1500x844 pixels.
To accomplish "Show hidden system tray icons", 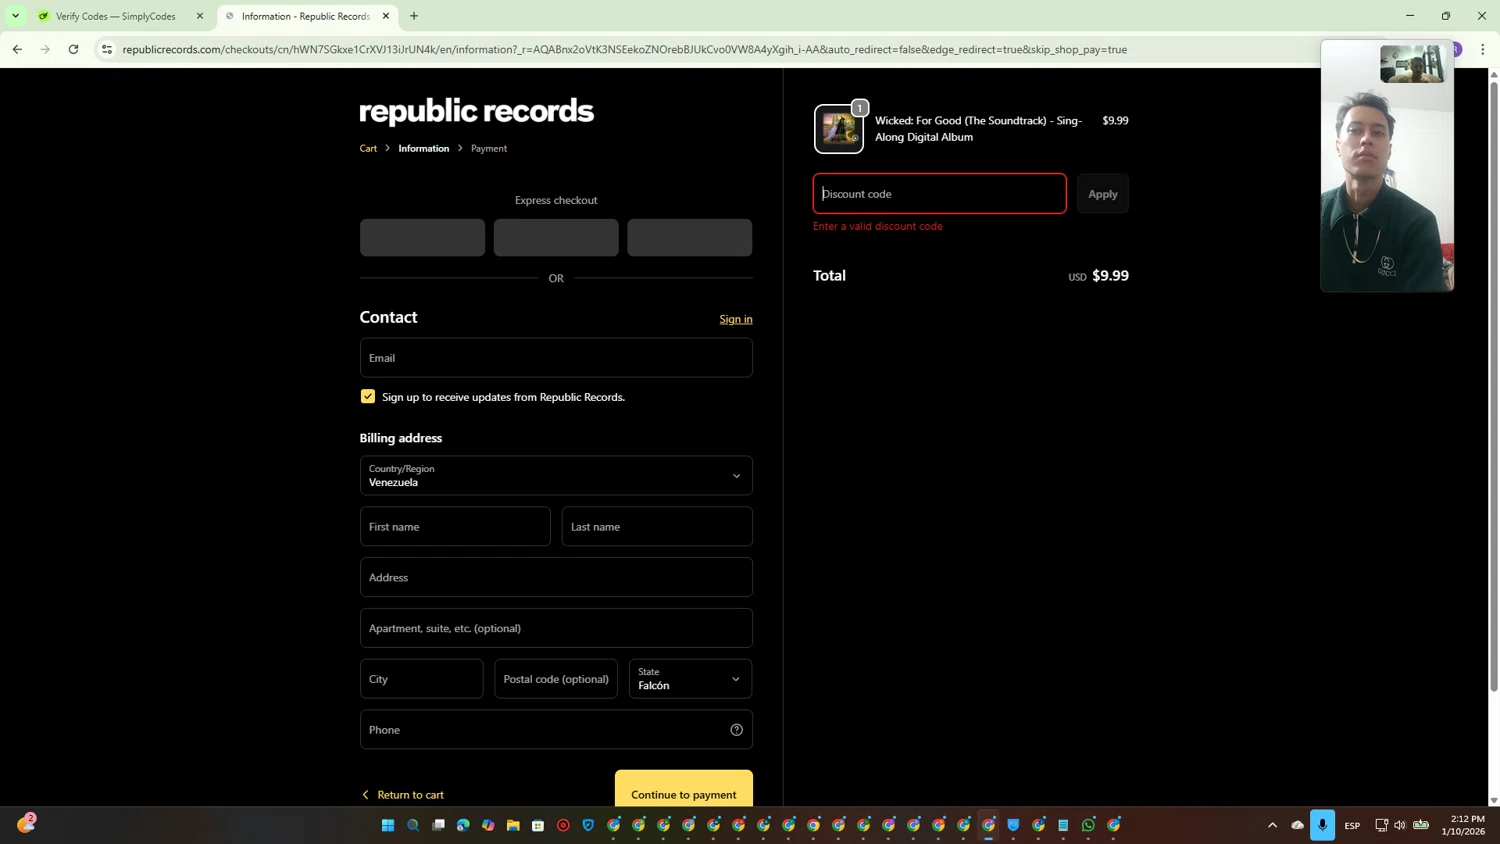I will coord(1272,825).
